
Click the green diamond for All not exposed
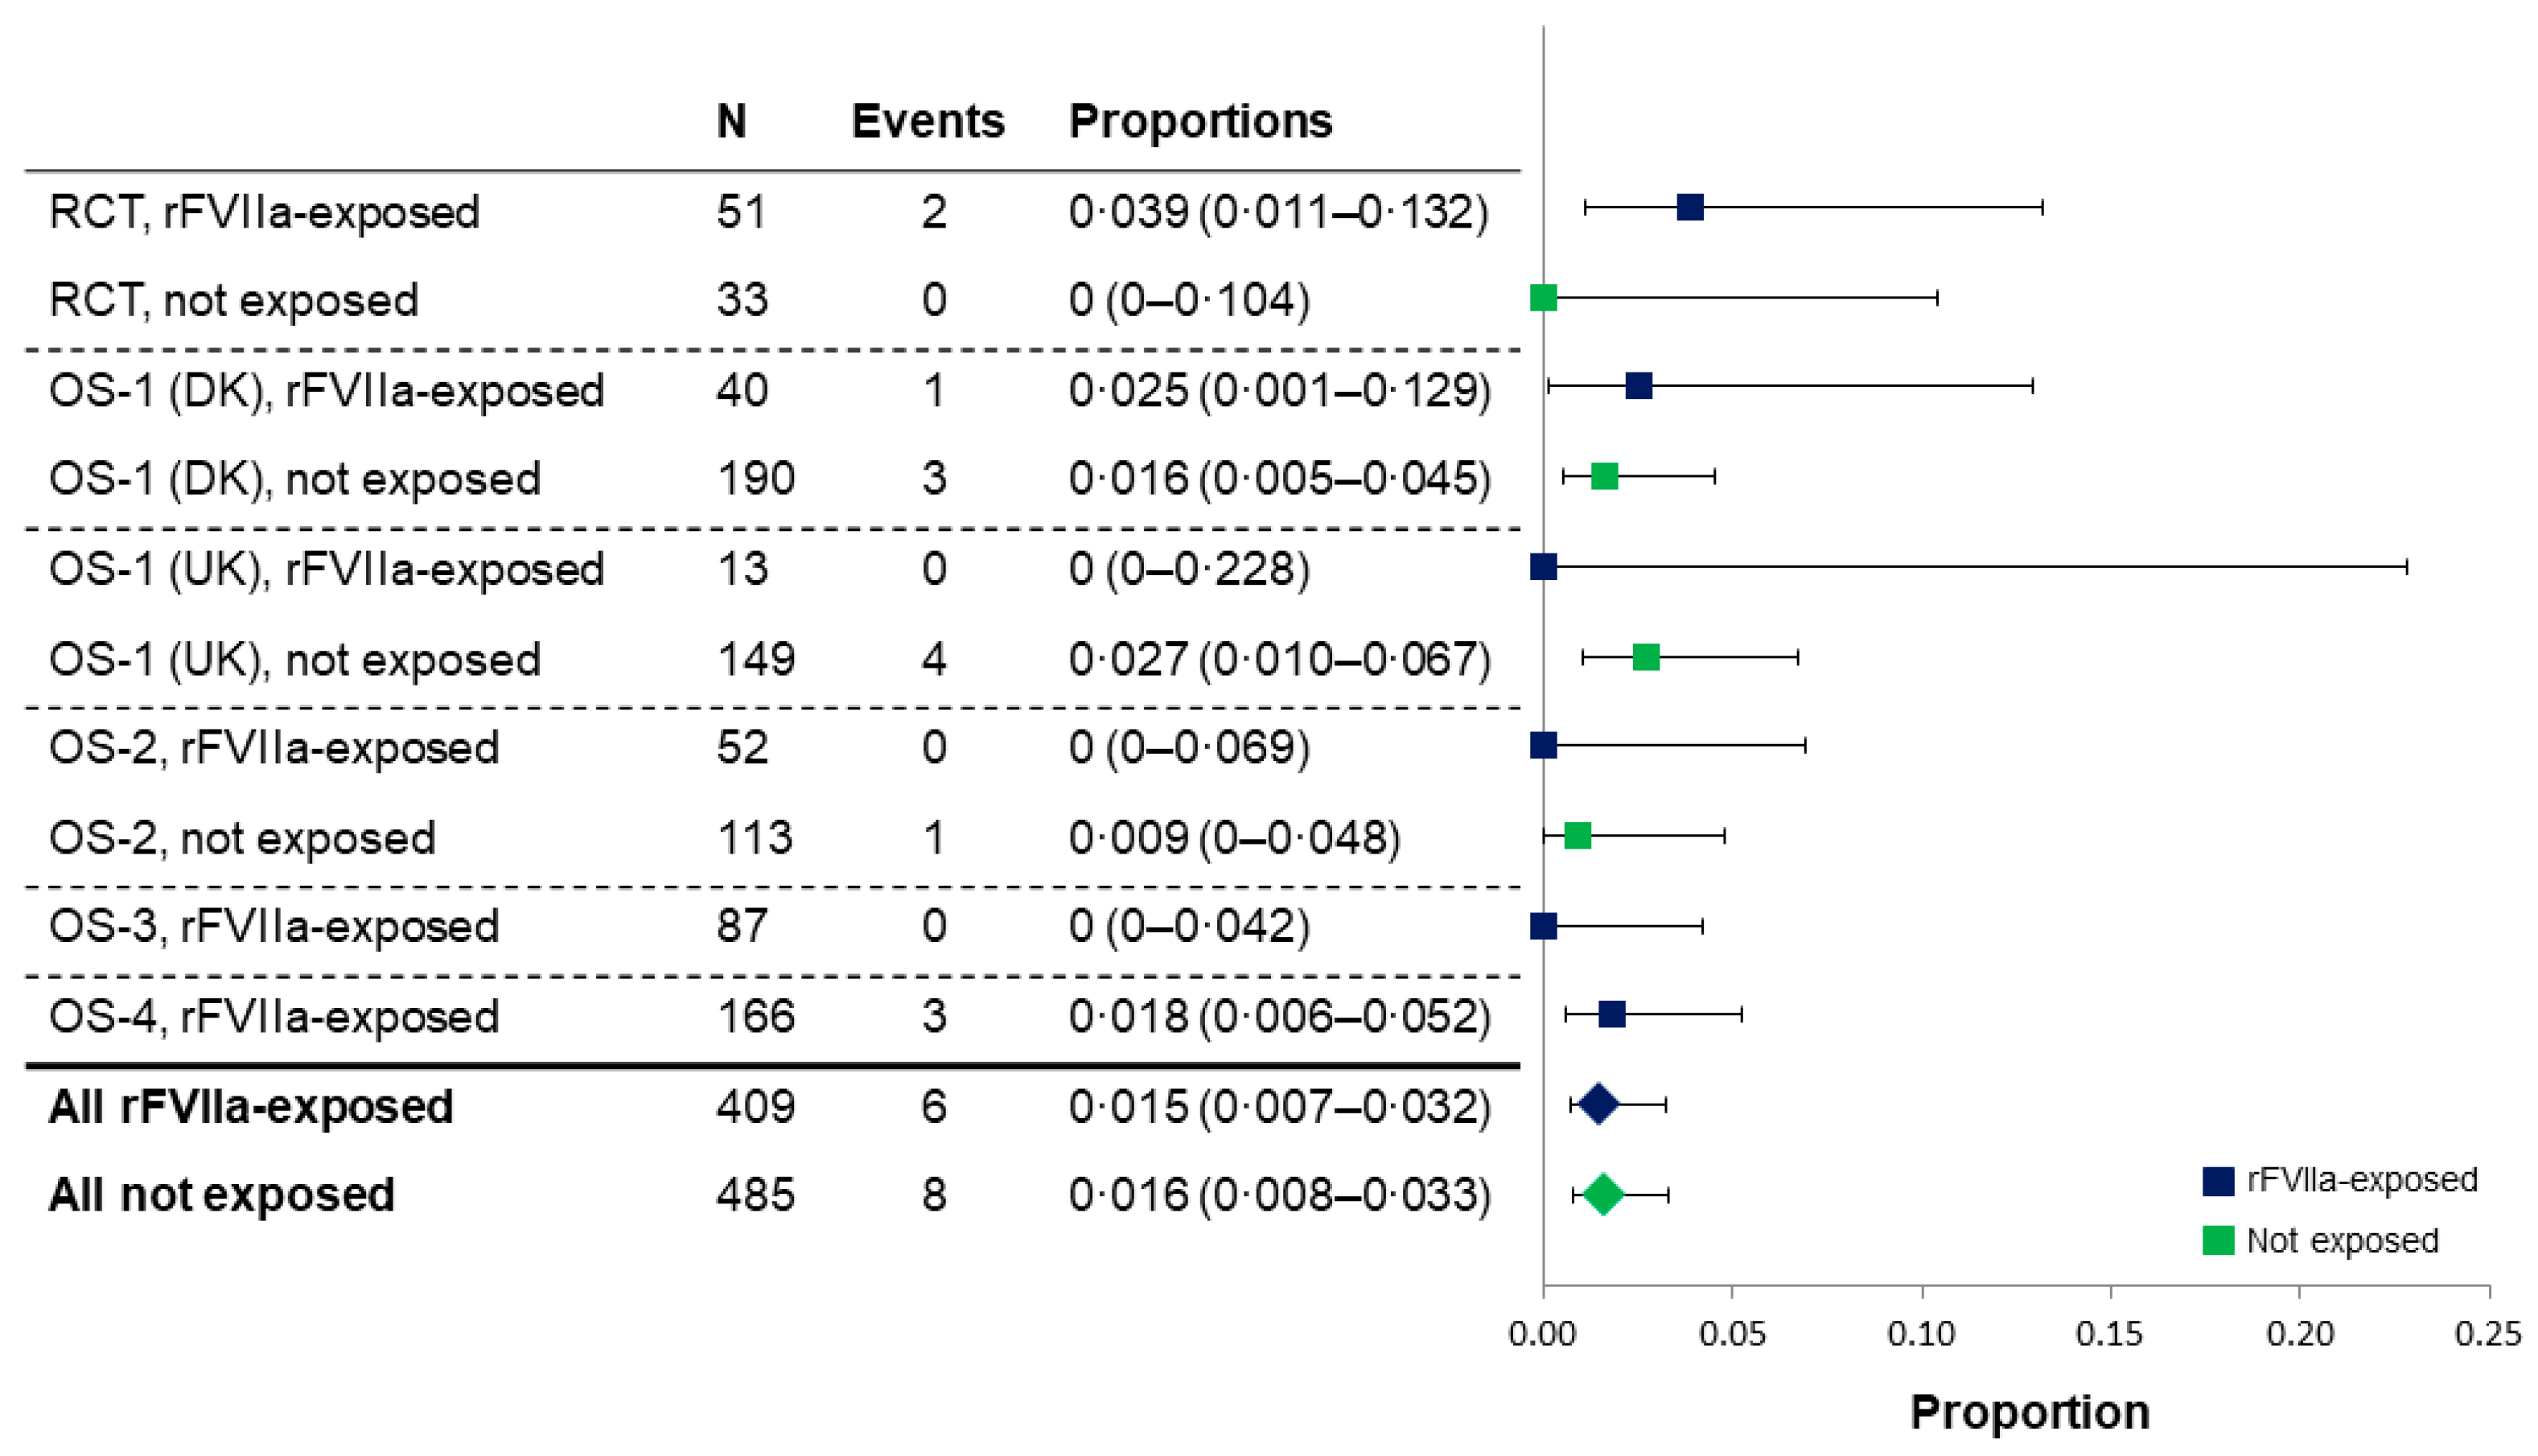coord(1603,1194)
